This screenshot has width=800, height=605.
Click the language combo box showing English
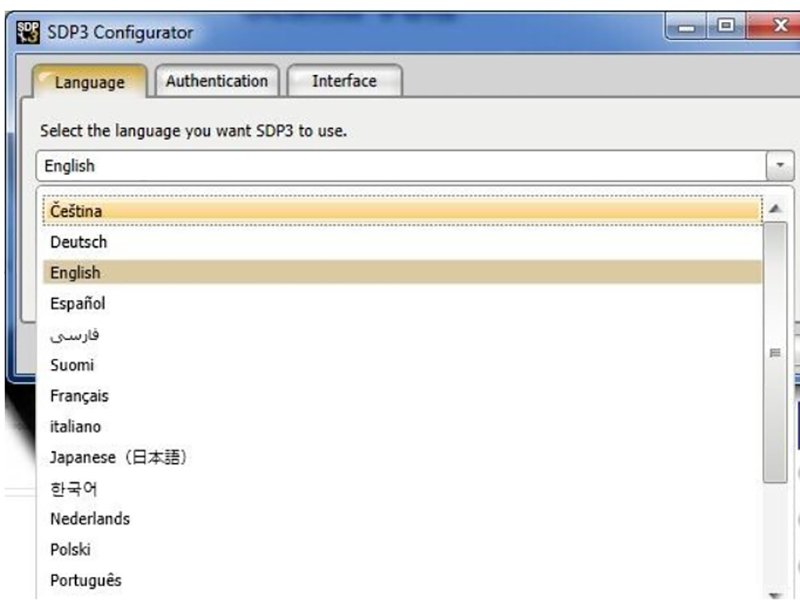point(415,165)
